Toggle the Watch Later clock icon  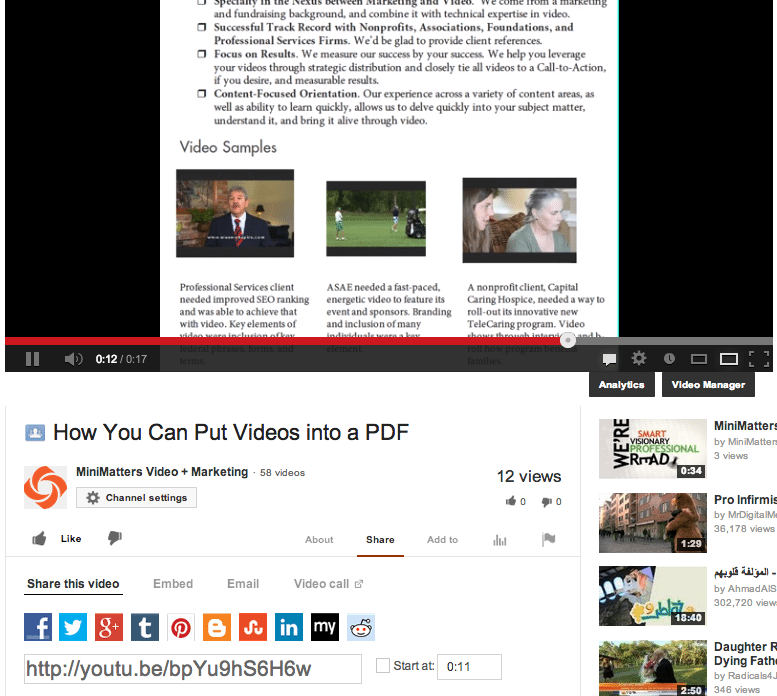[669, 359]
